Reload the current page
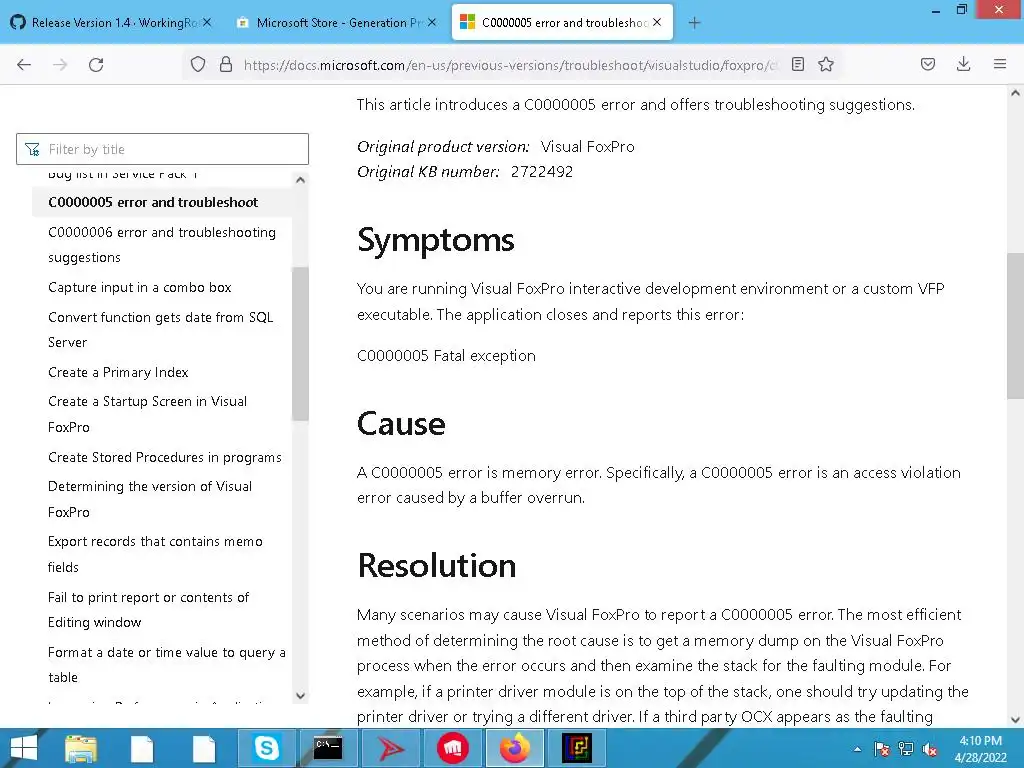 pyautogui.click(x=96, y=65)
